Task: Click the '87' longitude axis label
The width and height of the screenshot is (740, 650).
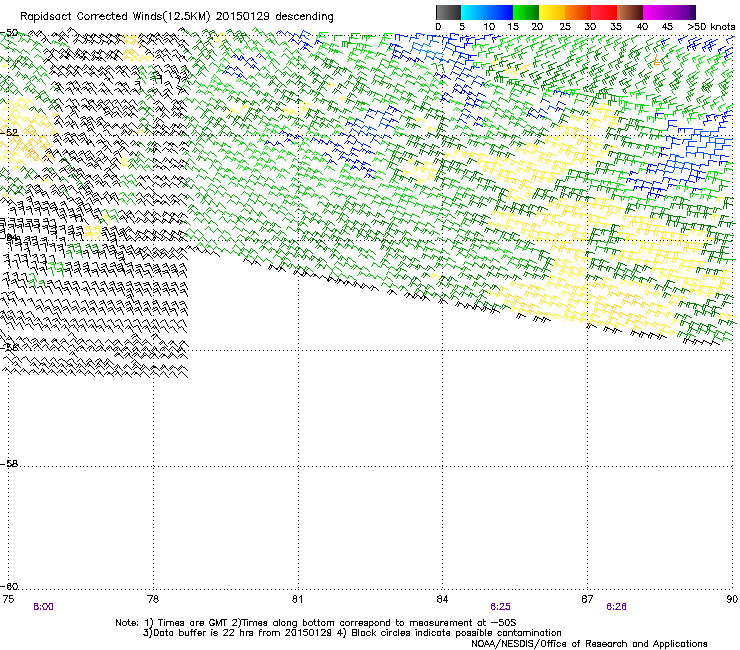Action: click(x=587, y=599)
